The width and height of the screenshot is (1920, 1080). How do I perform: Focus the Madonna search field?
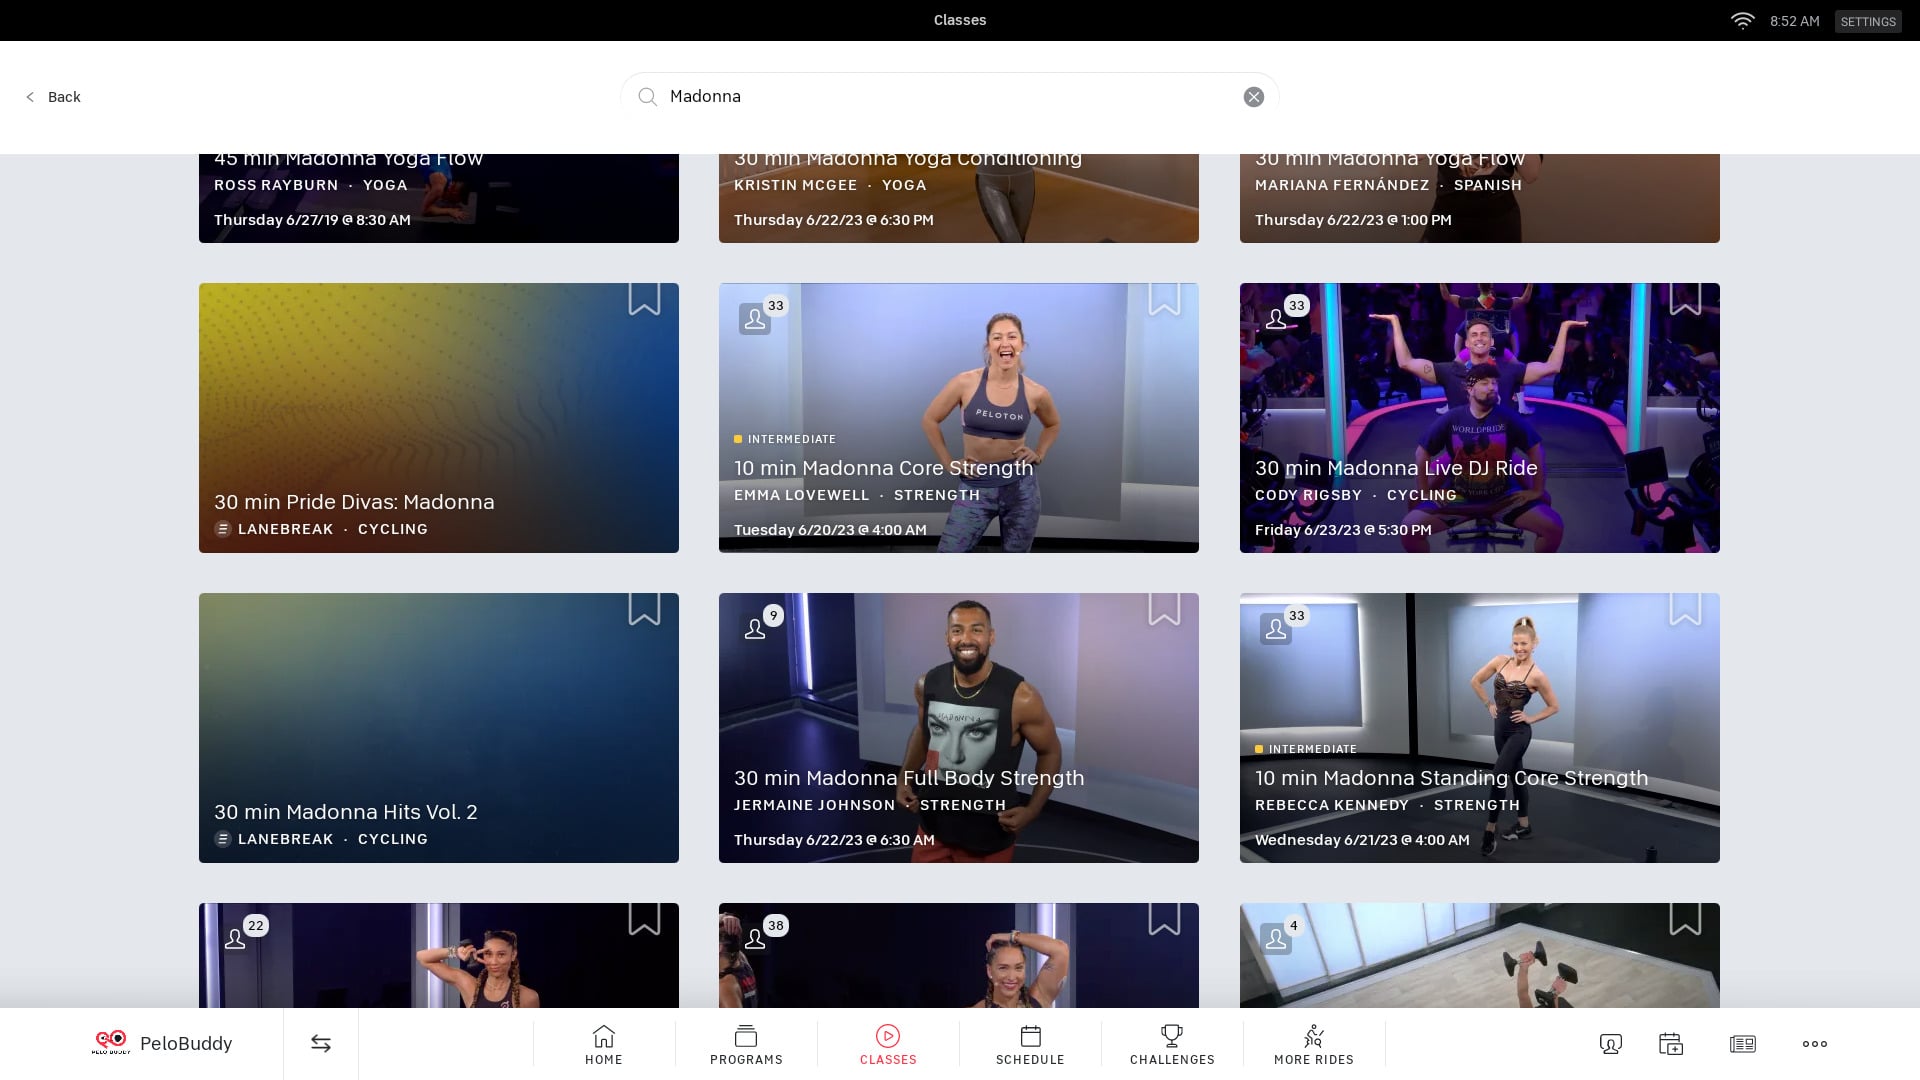[x=949, y=97]
